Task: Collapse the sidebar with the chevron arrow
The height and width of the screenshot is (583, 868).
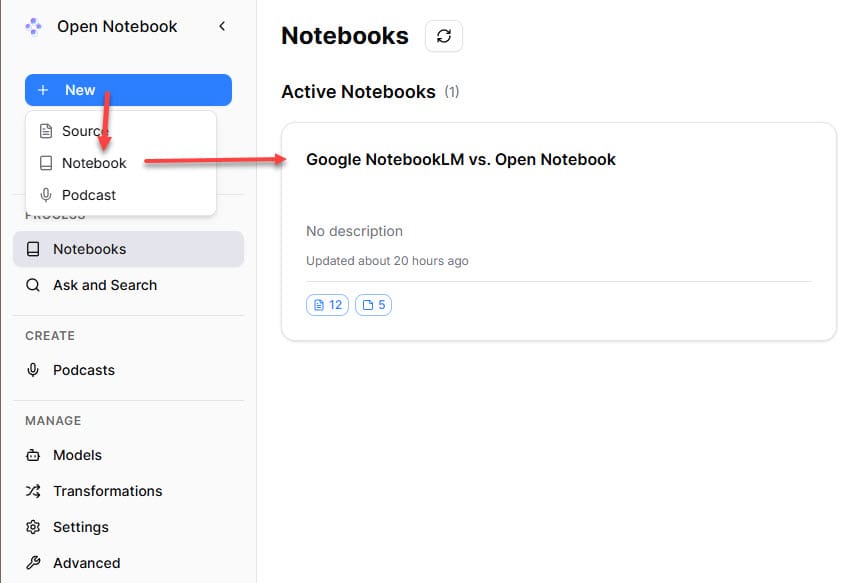Action: coord(222,27)
